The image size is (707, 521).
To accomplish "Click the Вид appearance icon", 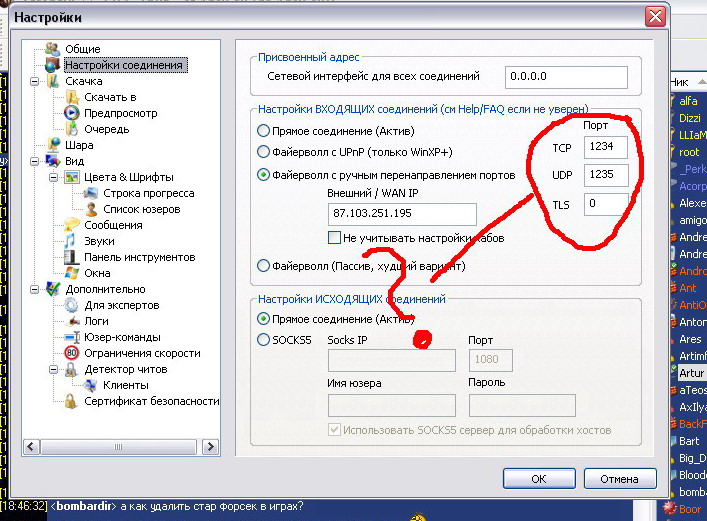I will click(53, 161).
